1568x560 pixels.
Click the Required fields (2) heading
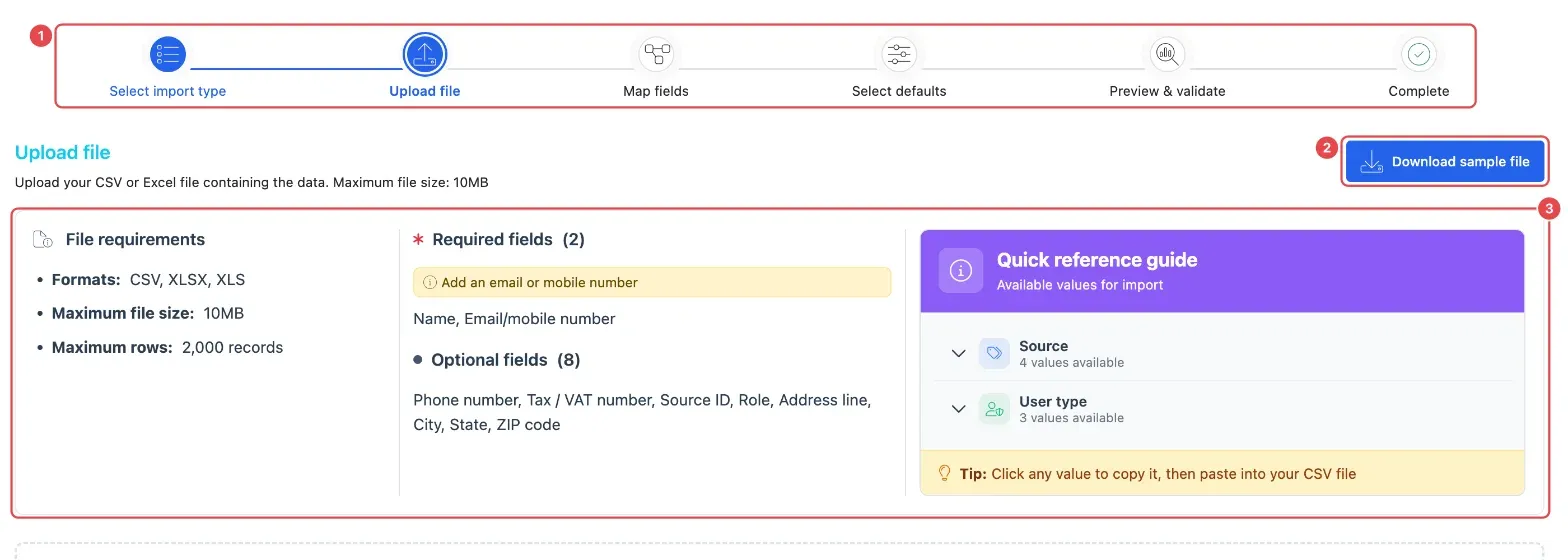[508, 240]
